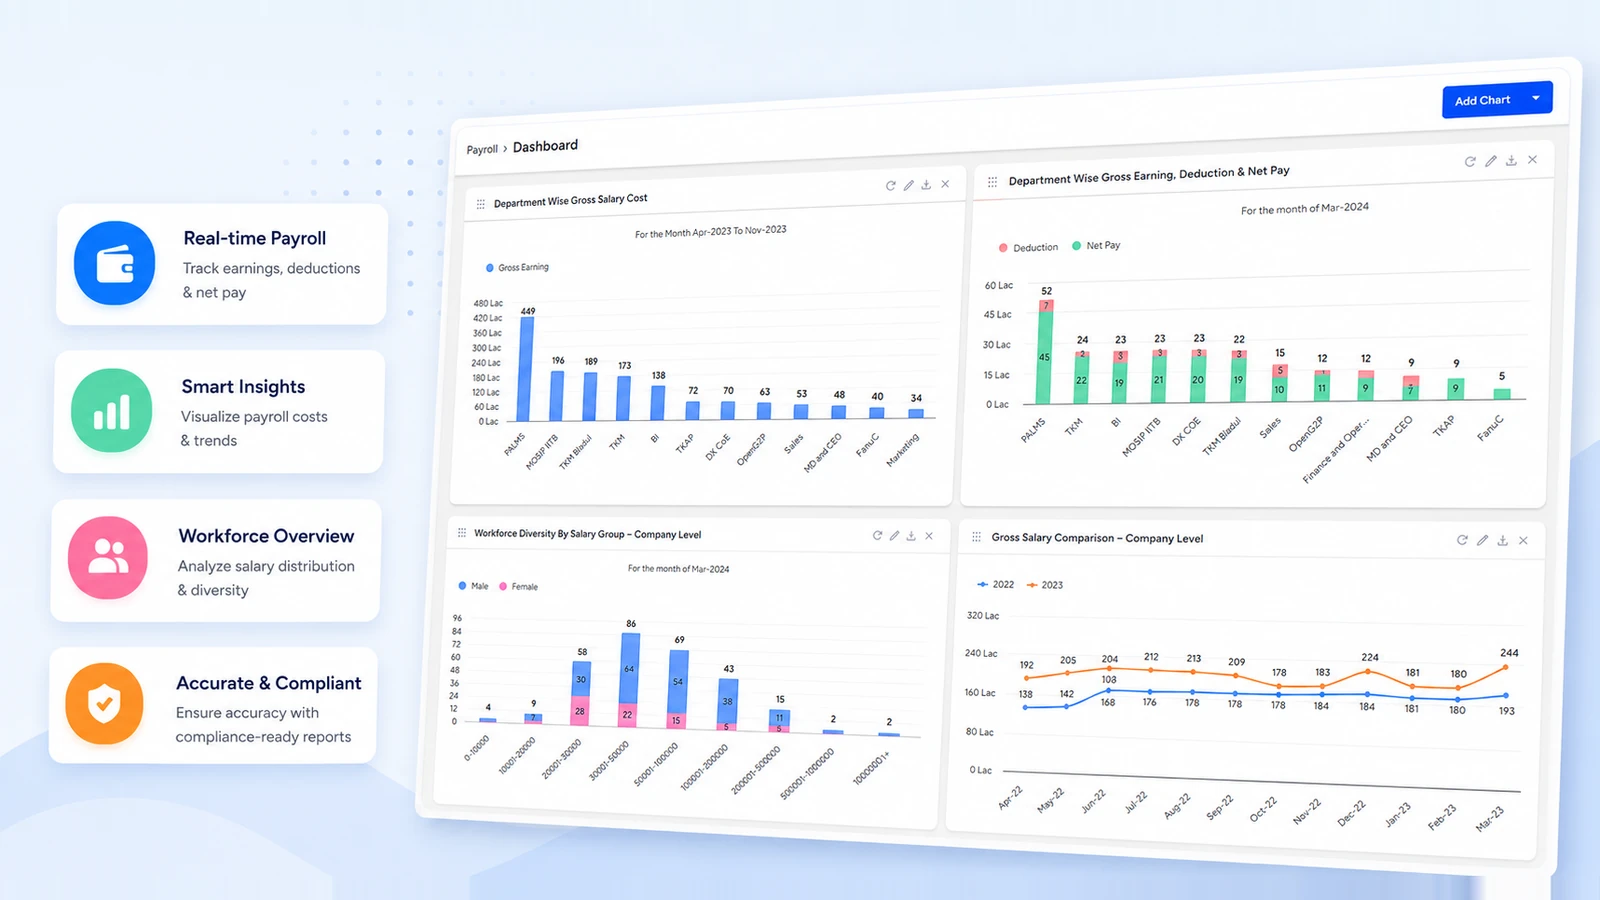Toggle the 2022 line series legend
The width and height of the screenshot is (1600, 900).
(x=996, y=584)
